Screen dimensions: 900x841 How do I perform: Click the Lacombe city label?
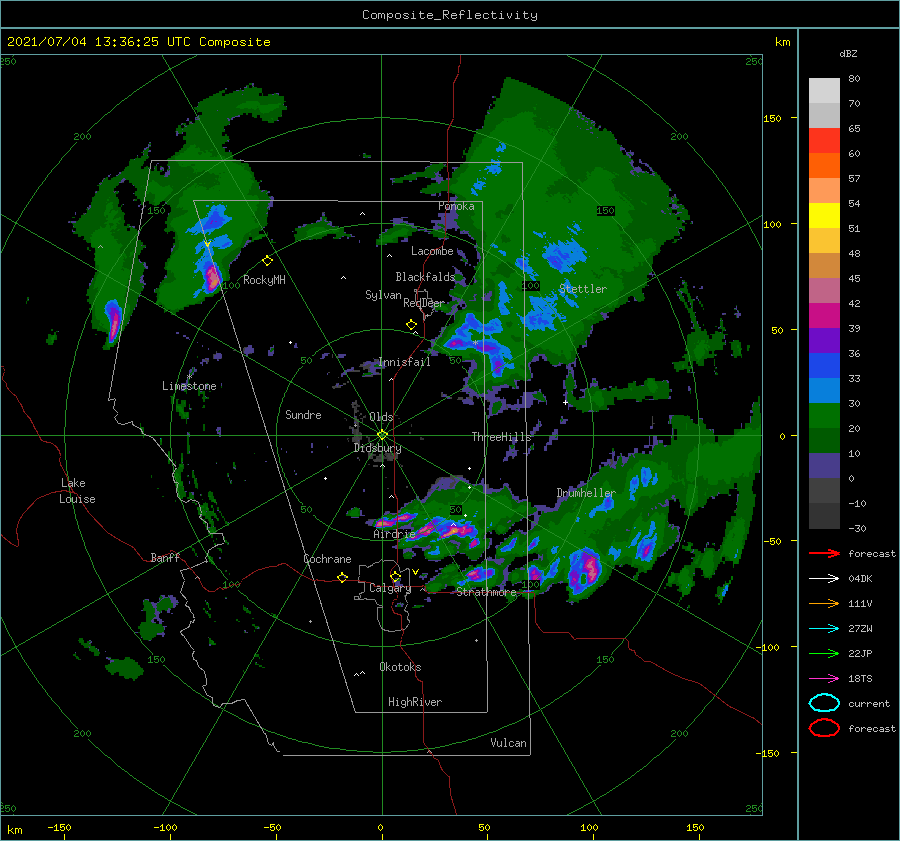[432, 251]
